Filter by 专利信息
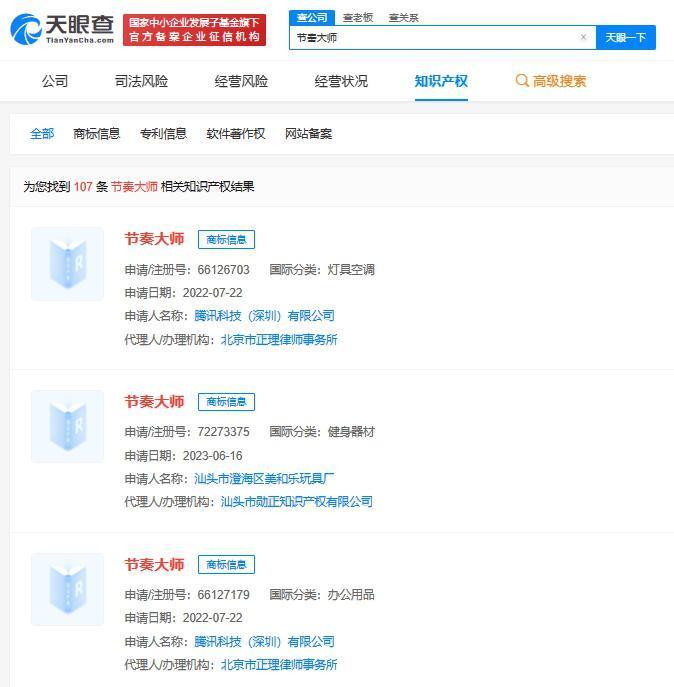674x687 pixels. pos(163,134)
